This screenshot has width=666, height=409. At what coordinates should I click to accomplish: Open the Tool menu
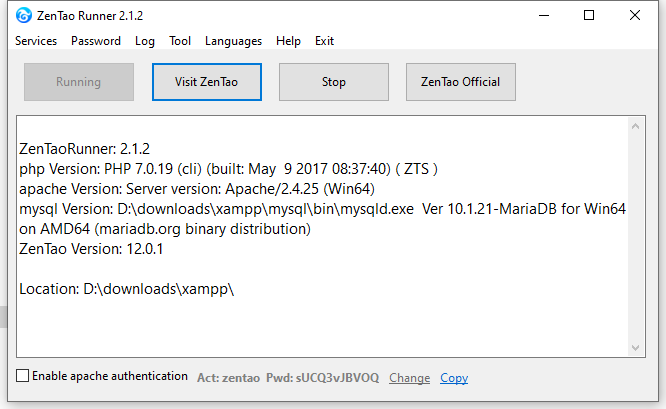pos(180,41)
